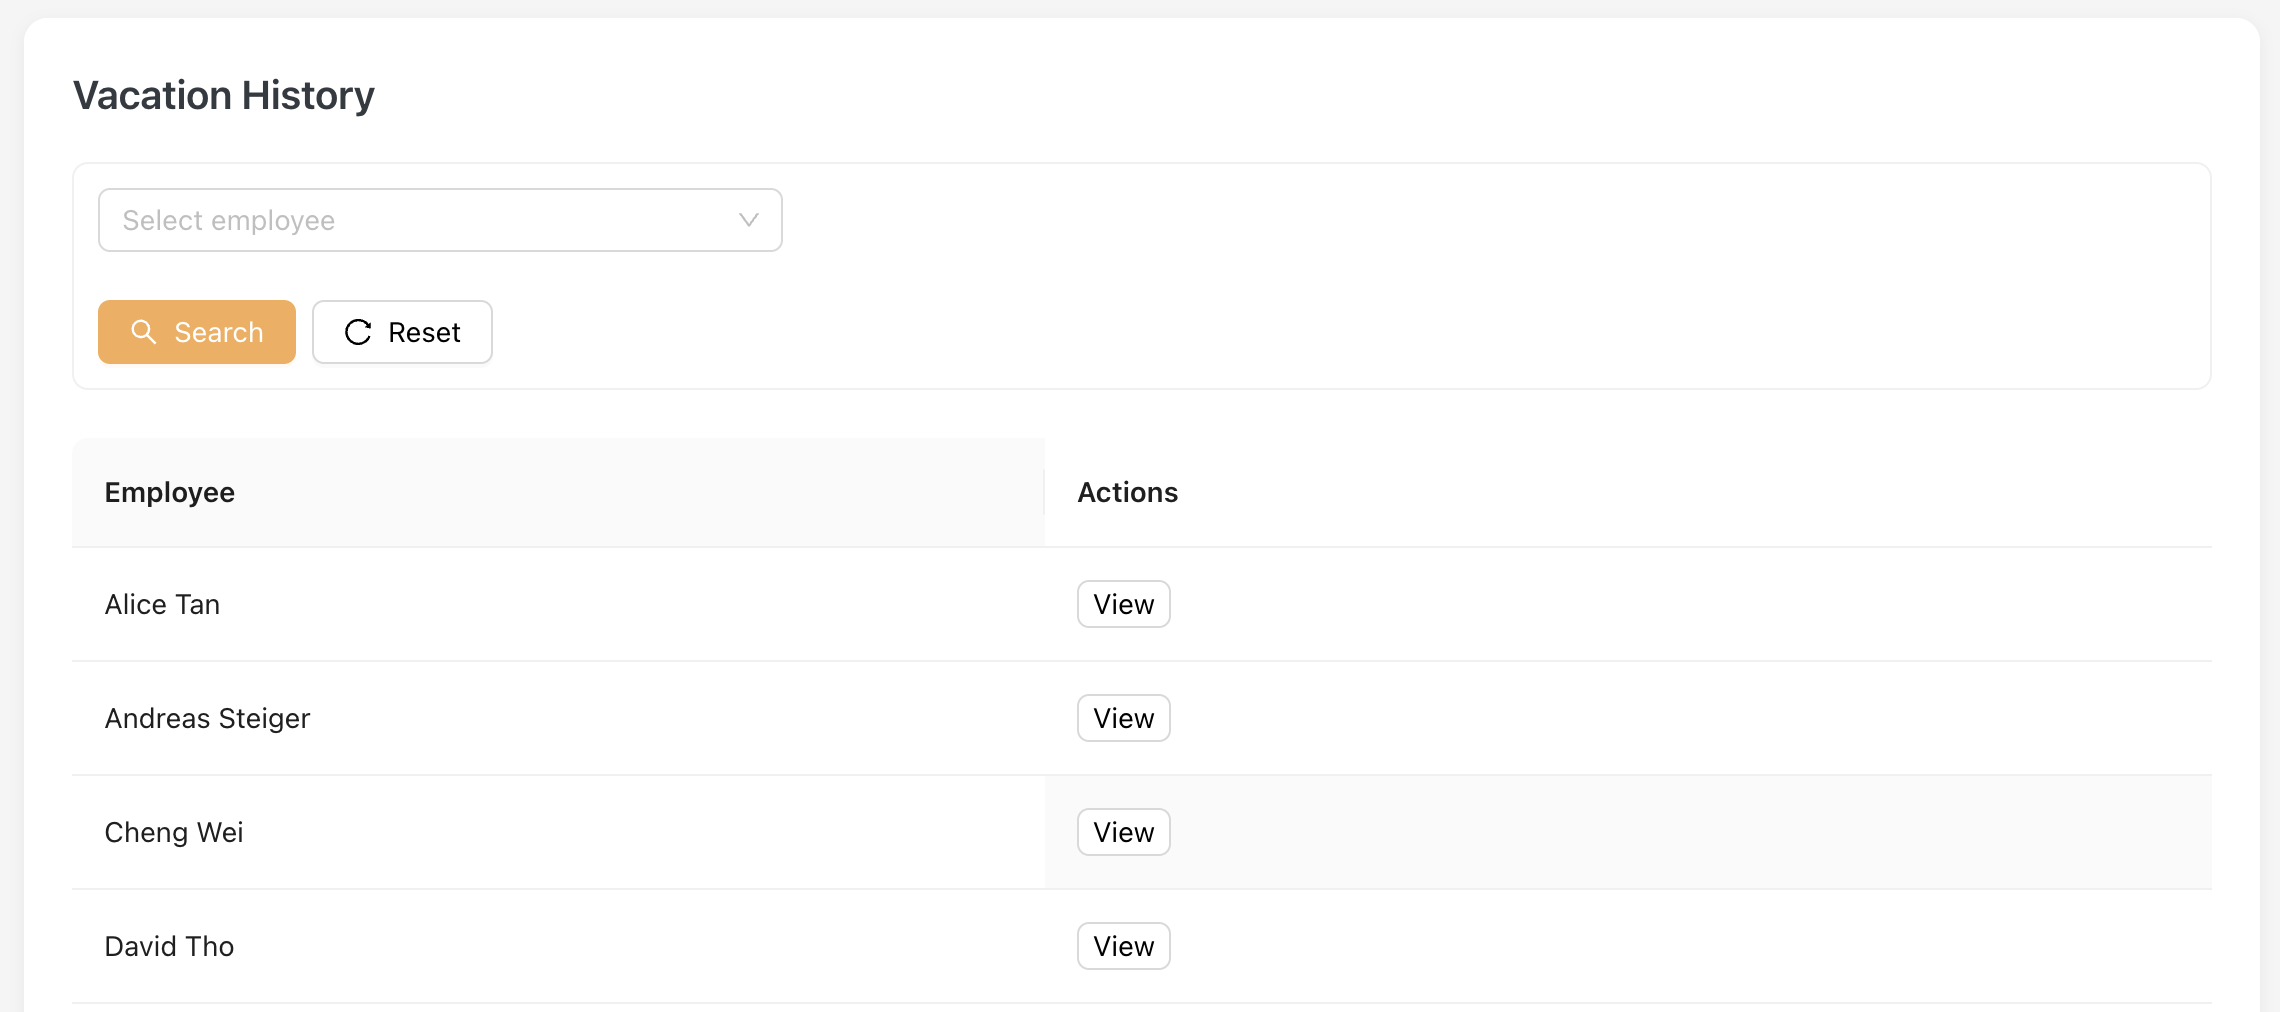Screen dimensions: 2280x1012
Task: Open View for David Tho
Action: coord(1123,946)
